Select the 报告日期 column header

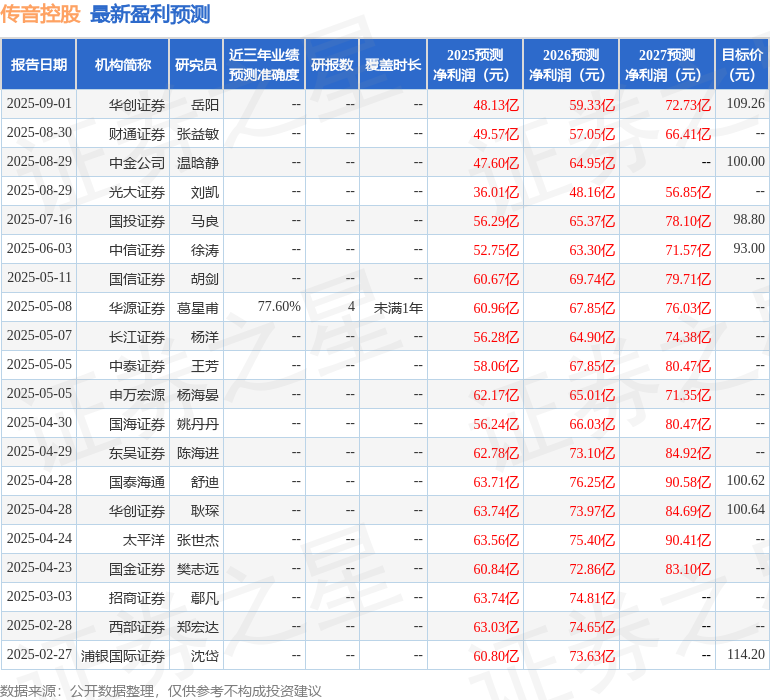click(x=39, y=65)
